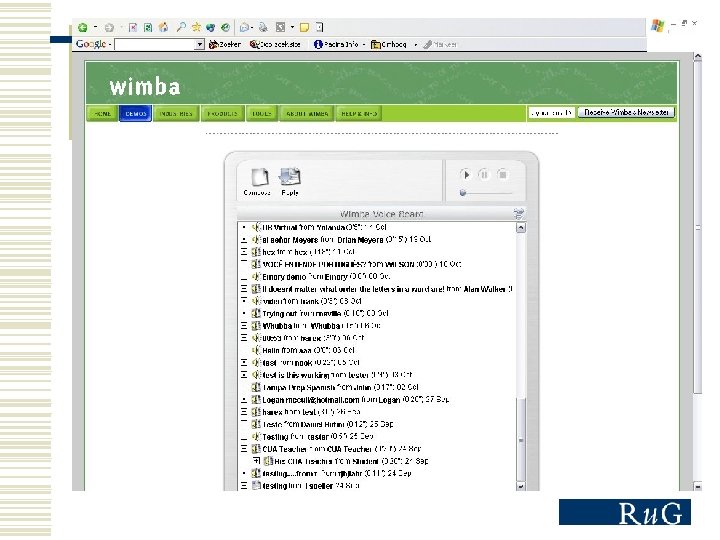Viewport: 720px width, 540px height.
Task: Click the browser Stop icon
Action: [x=133, y=28]
